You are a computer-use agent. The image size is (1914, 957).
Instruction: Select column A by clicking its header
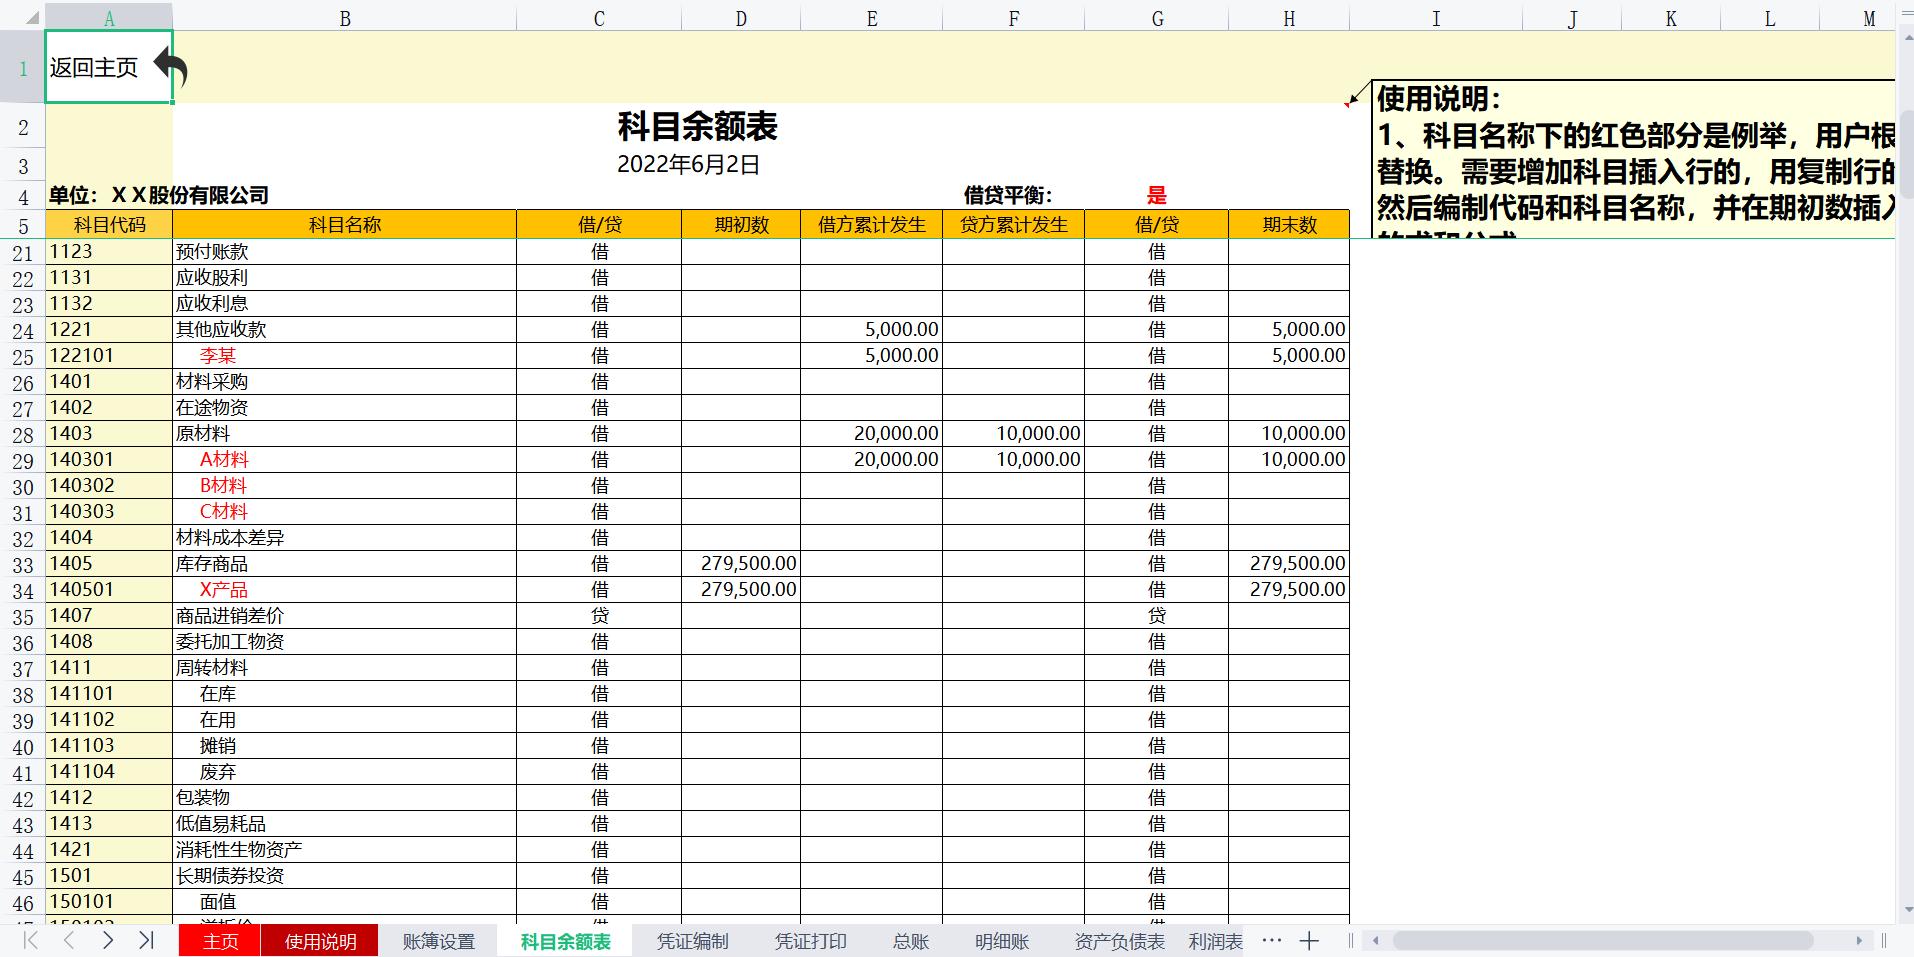109,17
